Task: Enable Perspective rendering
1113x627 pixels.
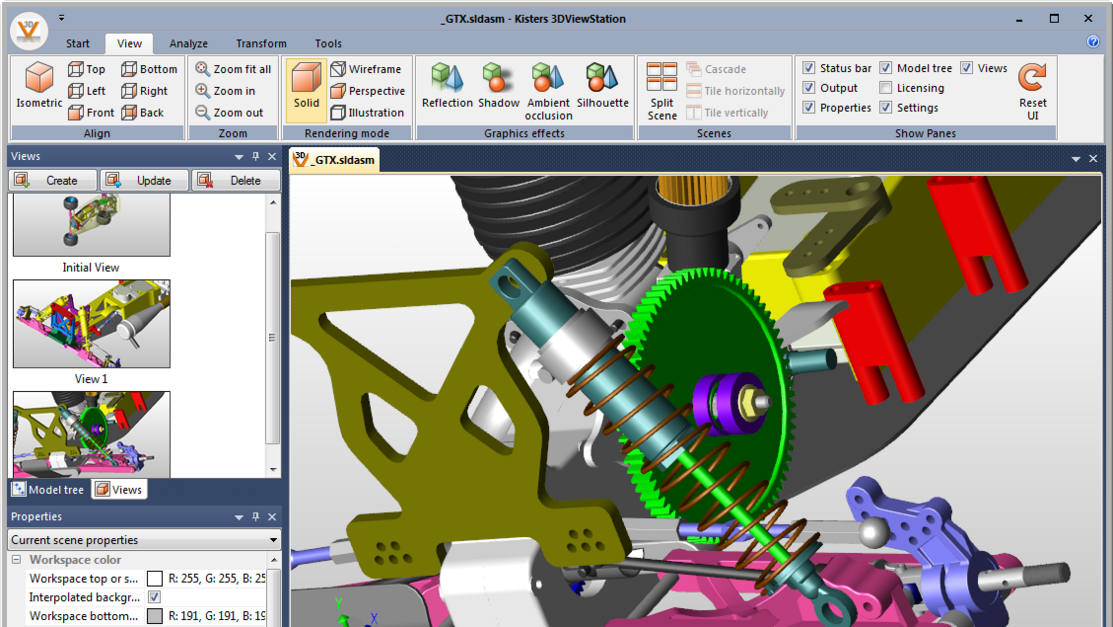Action: pos(368,91)
